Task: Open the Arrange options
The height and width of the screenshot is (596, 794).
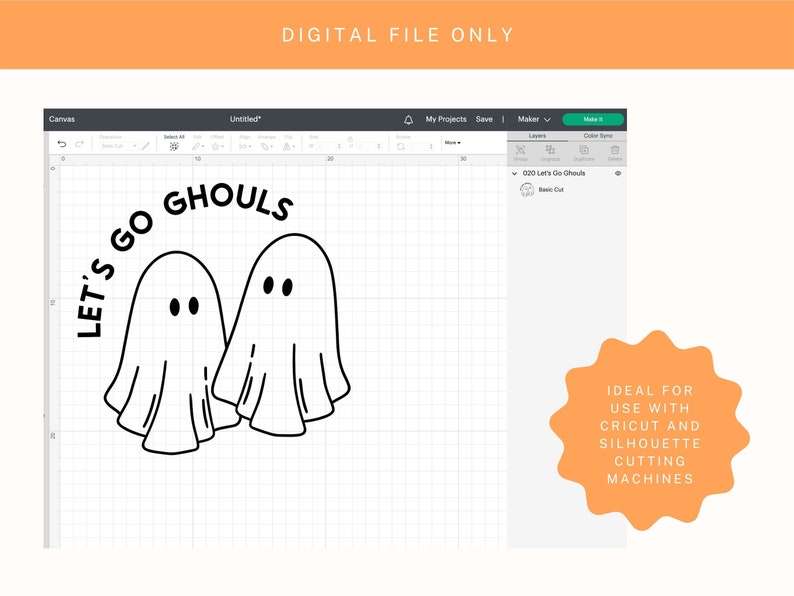Action: point(265,146)
